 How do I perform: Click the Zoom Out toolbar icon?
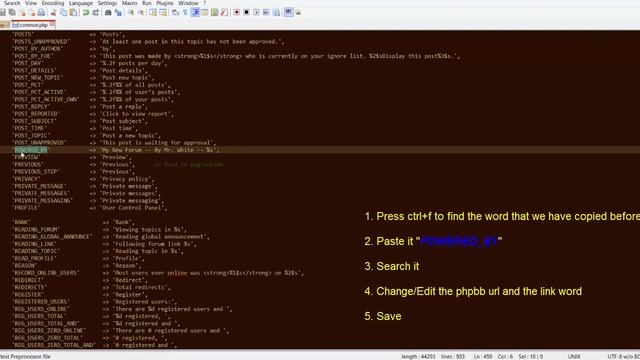coord(141,13)
